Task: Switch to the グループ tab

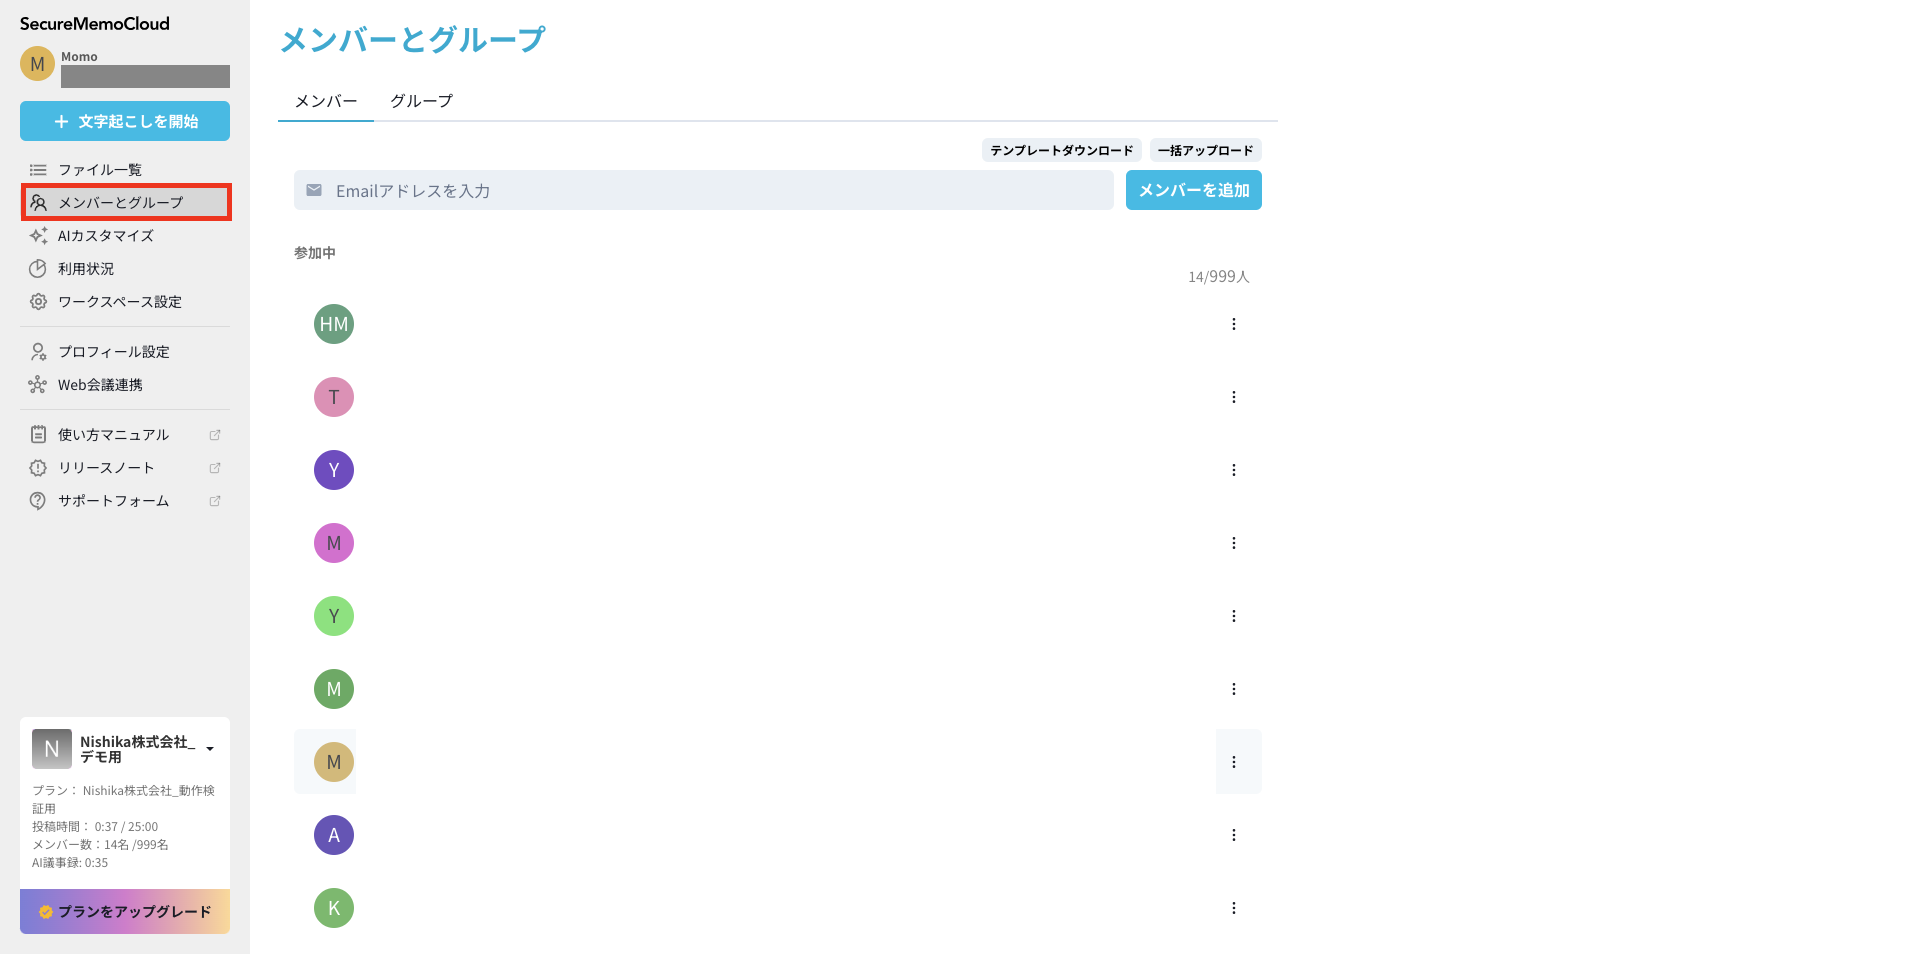Action: (421, 101)
